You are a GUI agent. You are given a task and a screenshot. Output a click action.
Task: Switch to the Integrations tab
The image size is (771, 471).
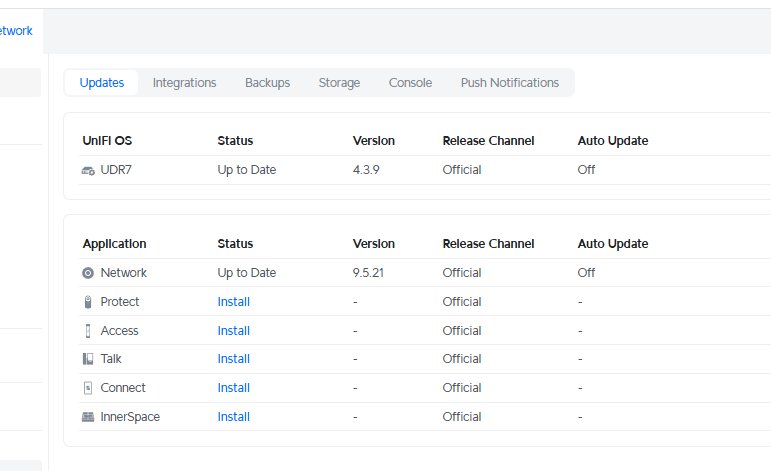(x=184, y=83)
